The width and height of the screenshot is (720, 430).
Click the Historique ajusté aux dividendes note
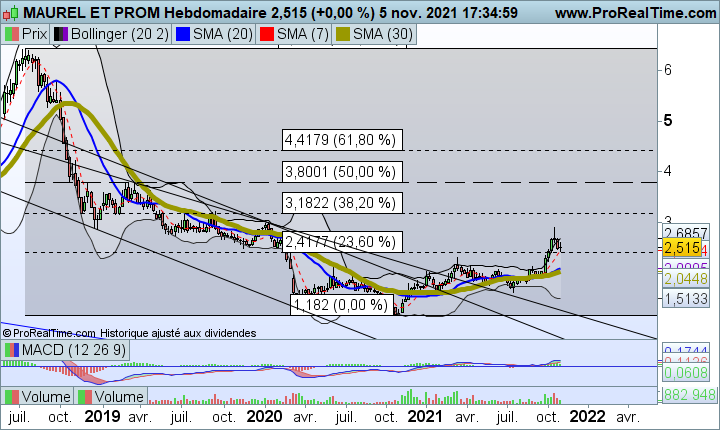(178, 333)
